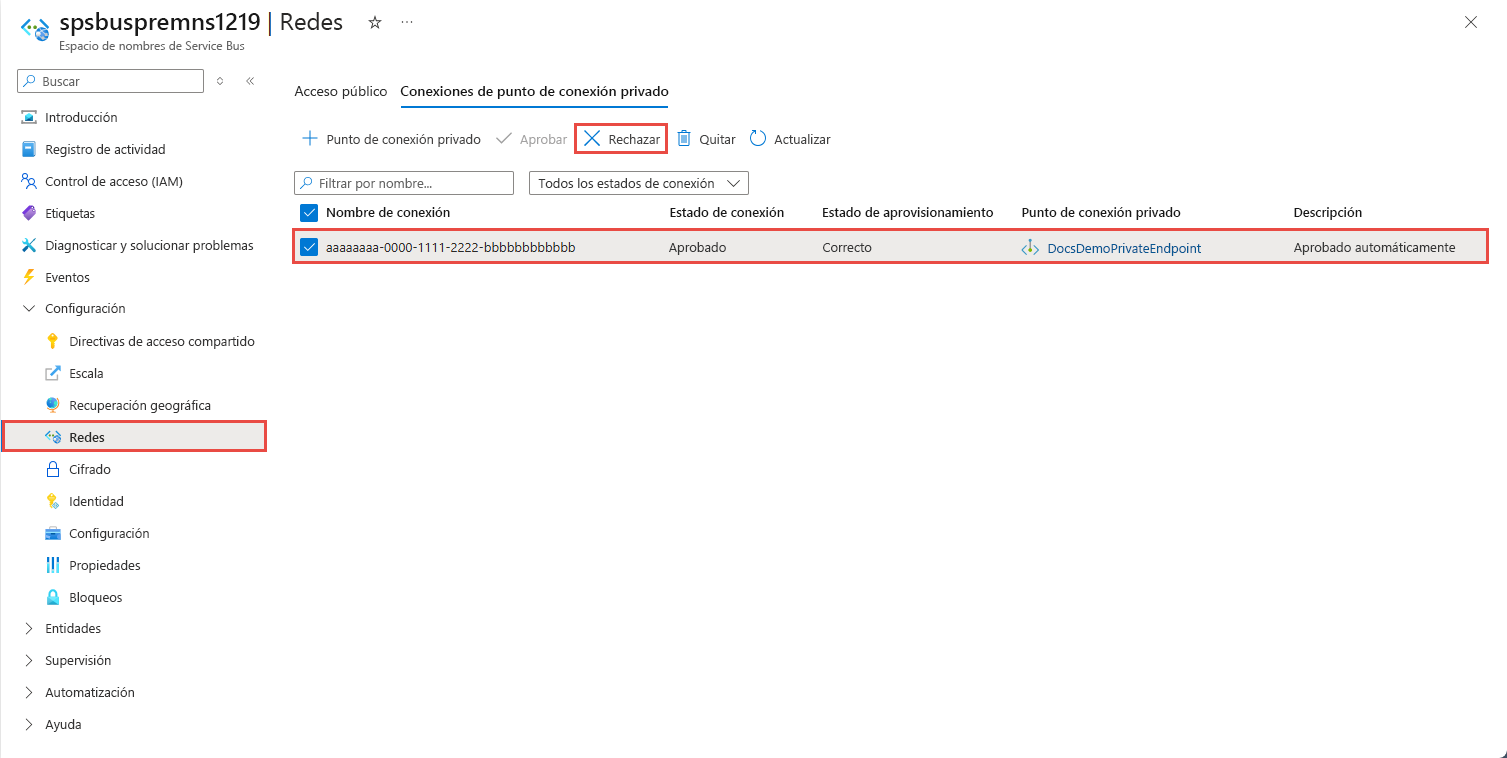Click the Aprobado automáticamente description cell

1374,247
